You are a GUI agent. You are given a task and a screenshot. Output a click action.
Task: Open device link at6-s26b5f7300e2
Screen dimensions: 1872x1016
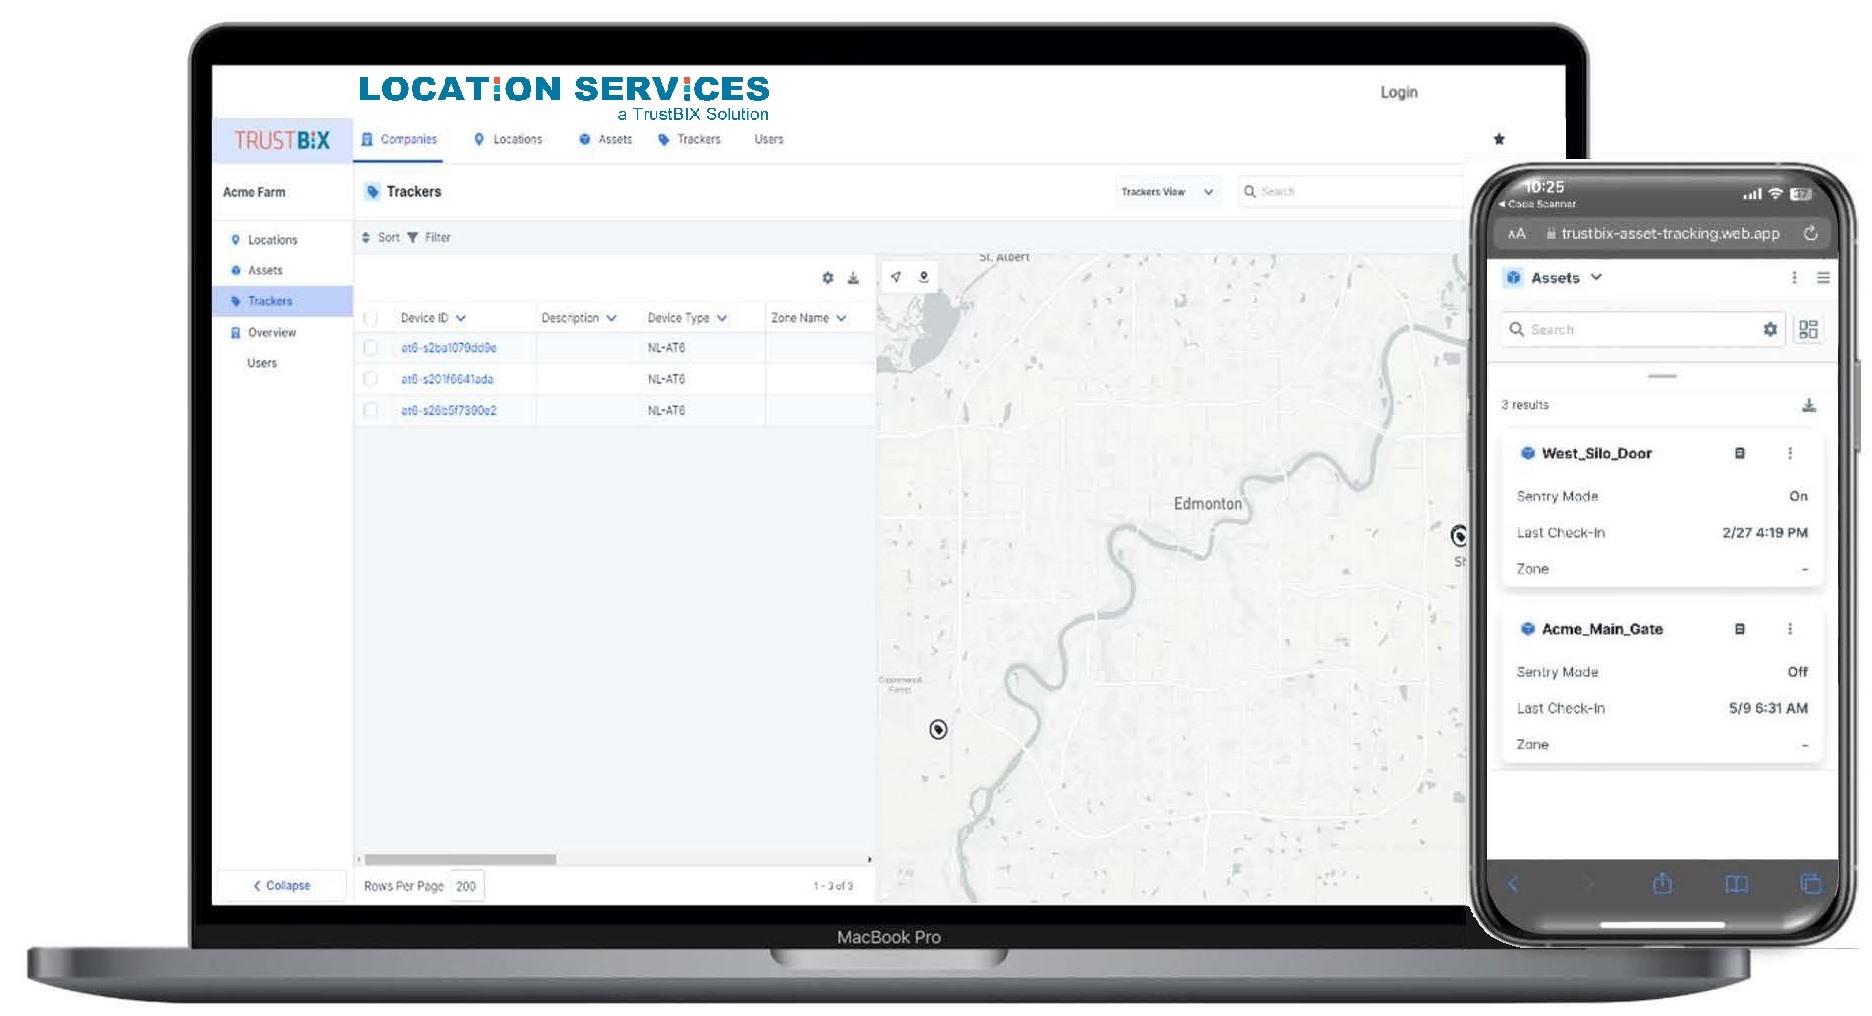449,410
